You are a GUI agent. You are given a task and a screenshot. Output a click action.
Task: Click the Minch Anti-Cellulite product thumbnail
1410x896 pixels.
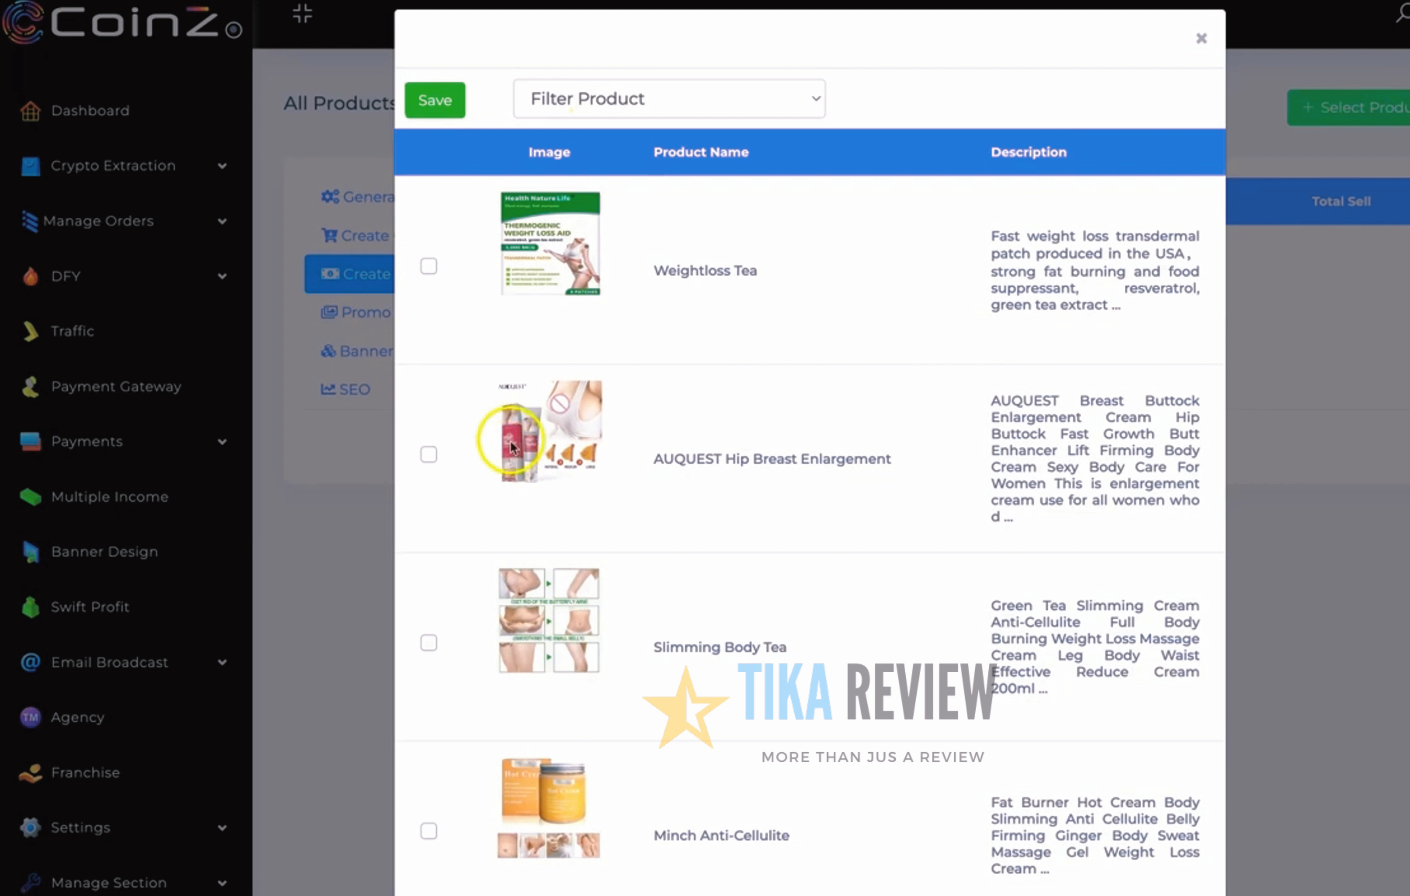tap(549, 808)
